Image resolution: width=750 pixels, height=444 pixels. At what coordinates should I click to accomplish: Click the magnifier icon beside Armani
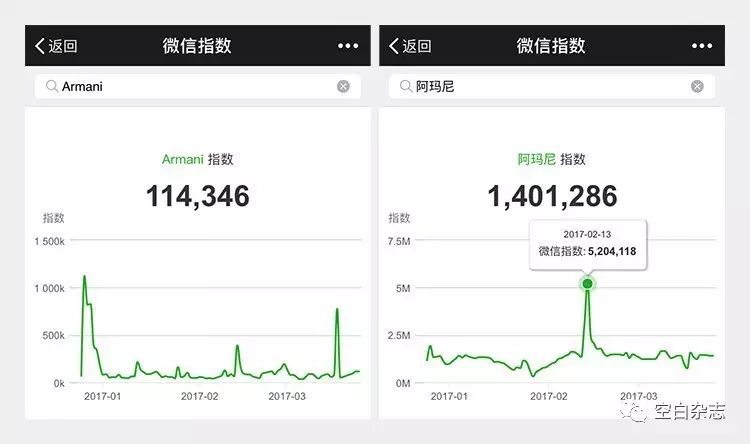pos(52,86)
